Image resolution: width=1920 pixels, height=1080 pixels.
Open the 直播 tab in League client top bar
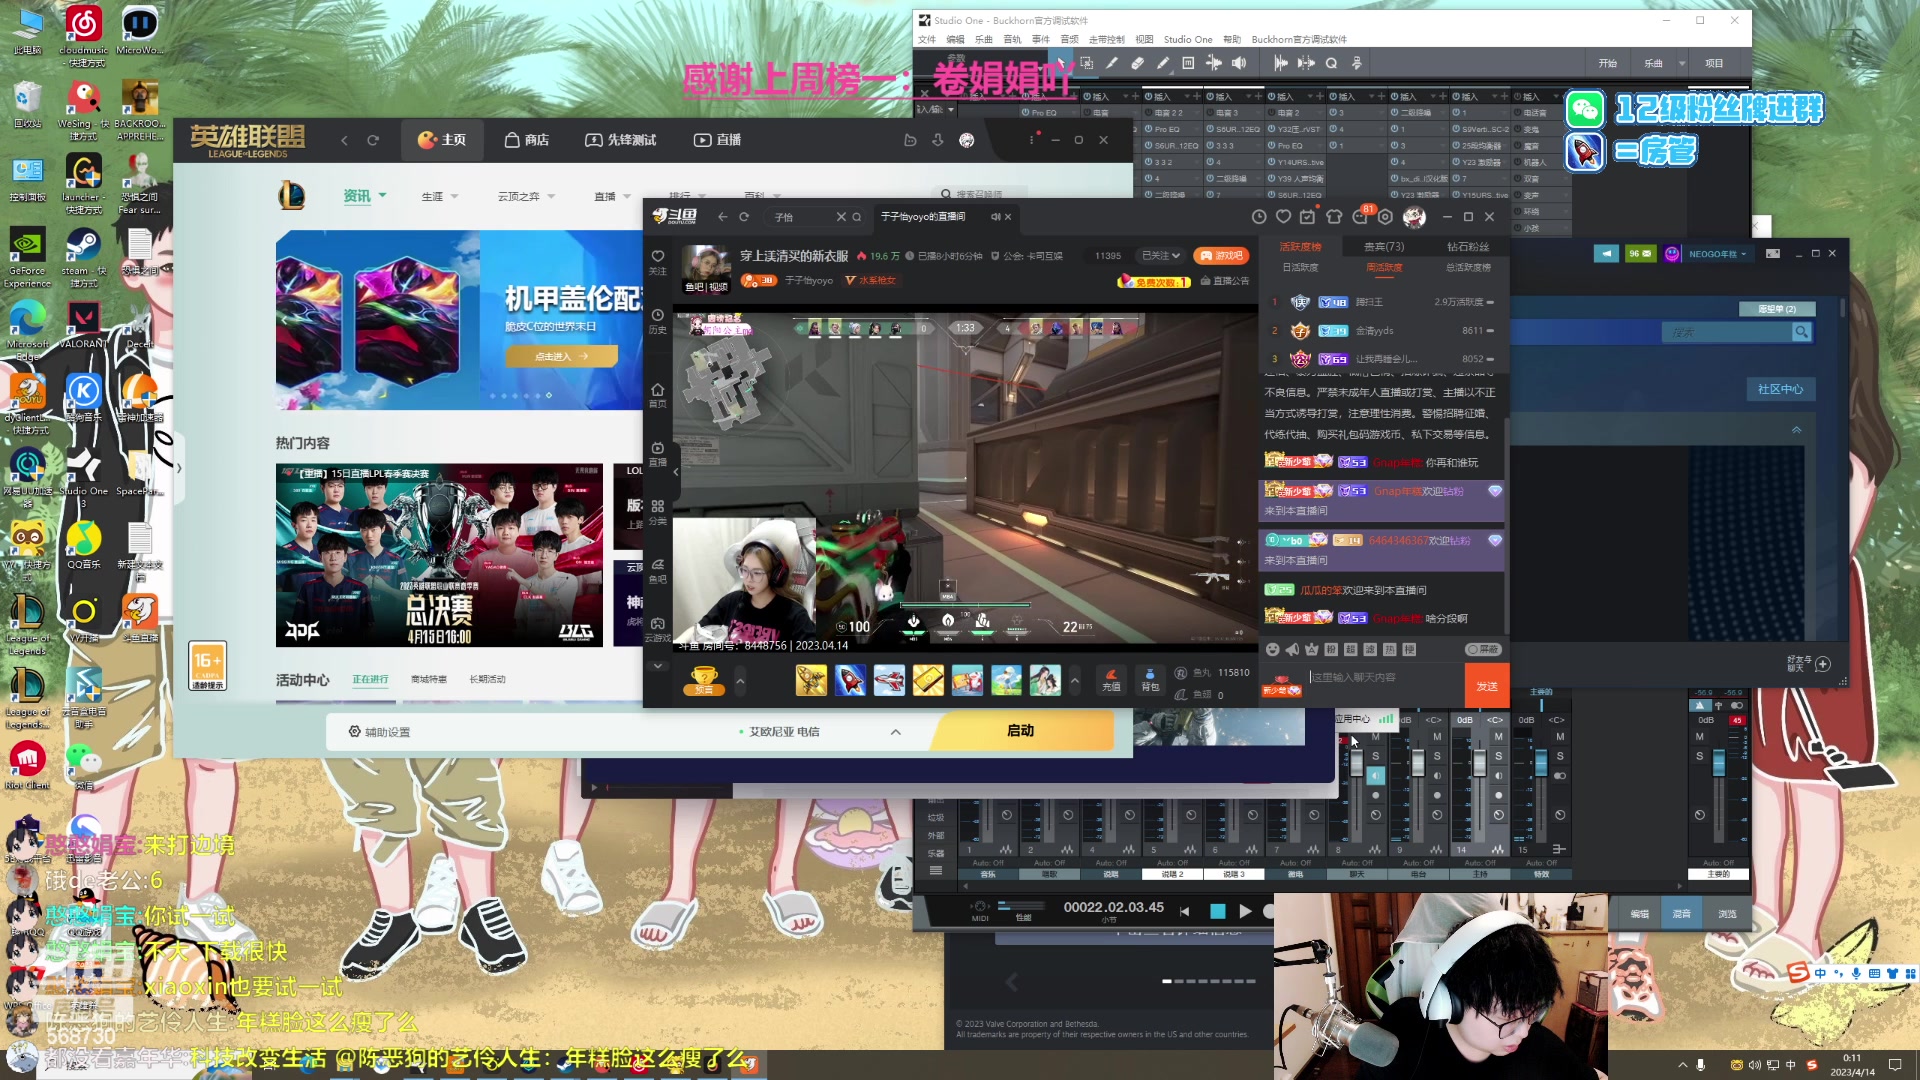point(718,140)
